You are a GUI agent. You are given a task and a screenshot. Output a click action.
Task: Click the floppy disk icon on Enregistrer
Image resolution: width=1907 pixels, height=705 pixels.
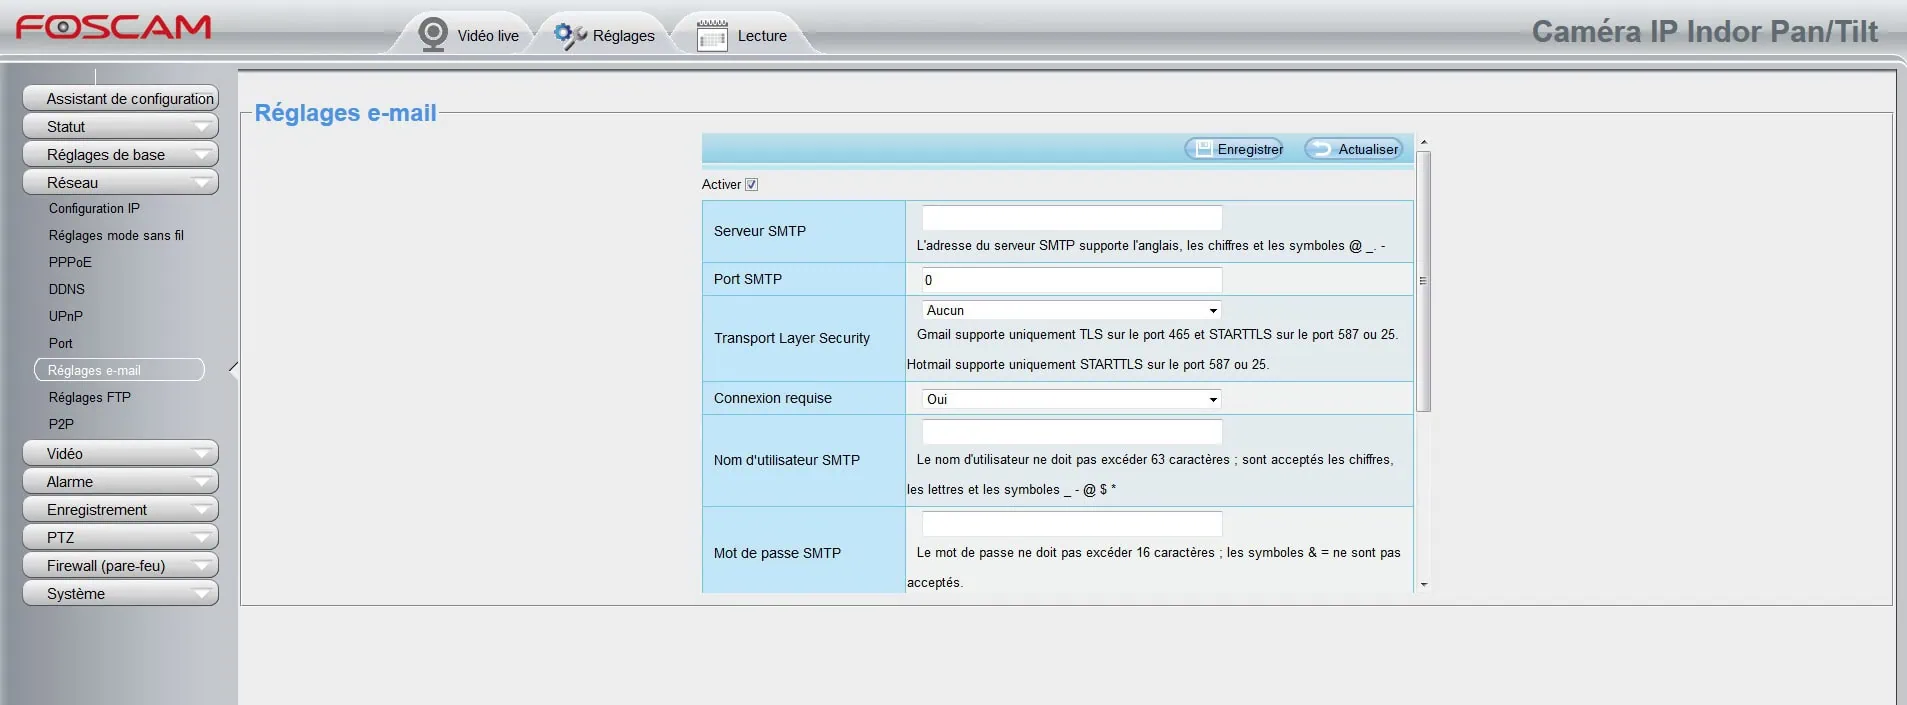click(x=1204, y=149)
